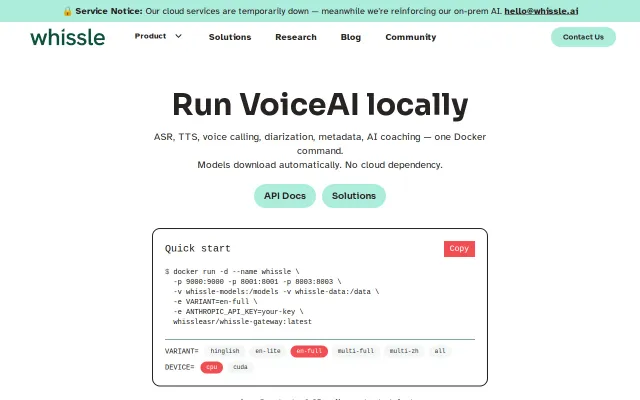Select the all variant
This screenshot has height=400, width=640.
click(440, 351)
